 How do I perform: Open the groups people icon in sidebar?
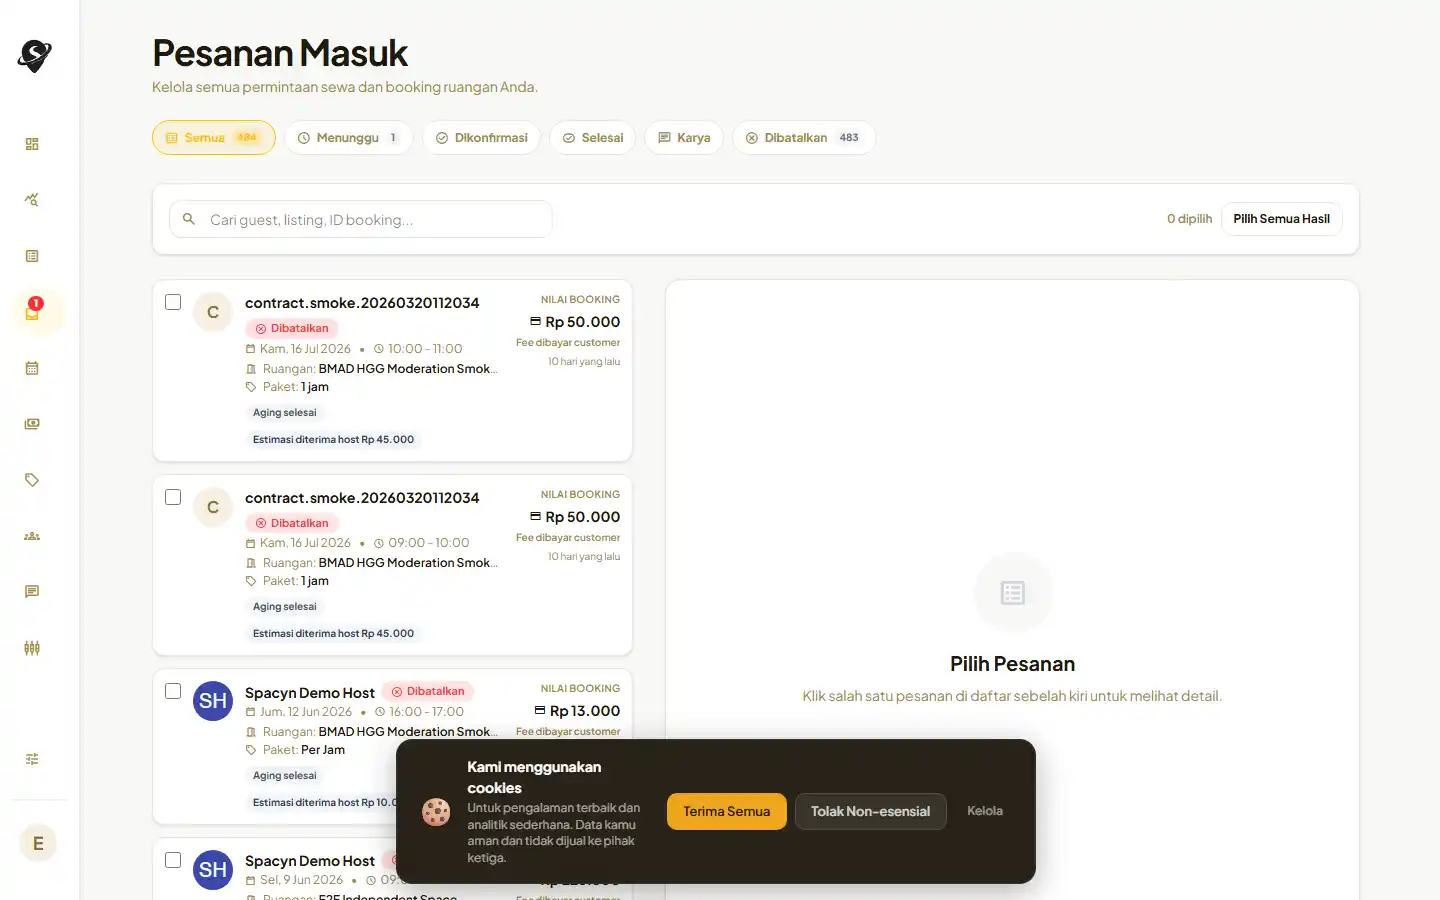click(32, 536)
